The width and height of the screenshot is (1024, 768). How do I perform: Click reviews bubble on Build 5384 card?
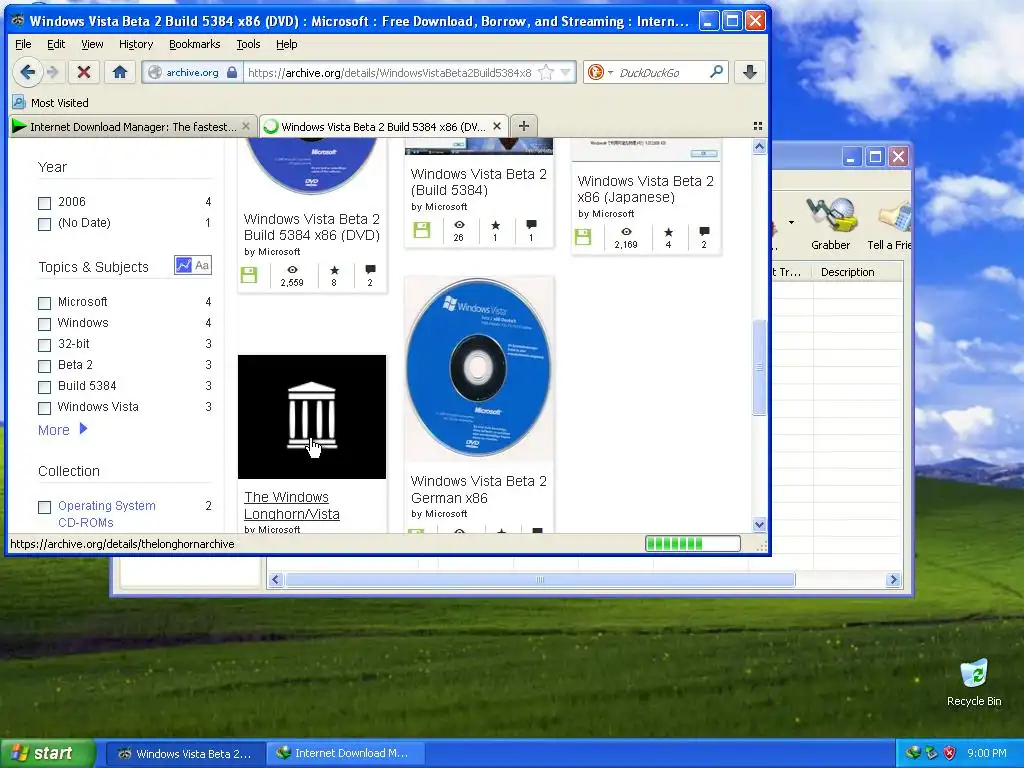click(531, 225)
